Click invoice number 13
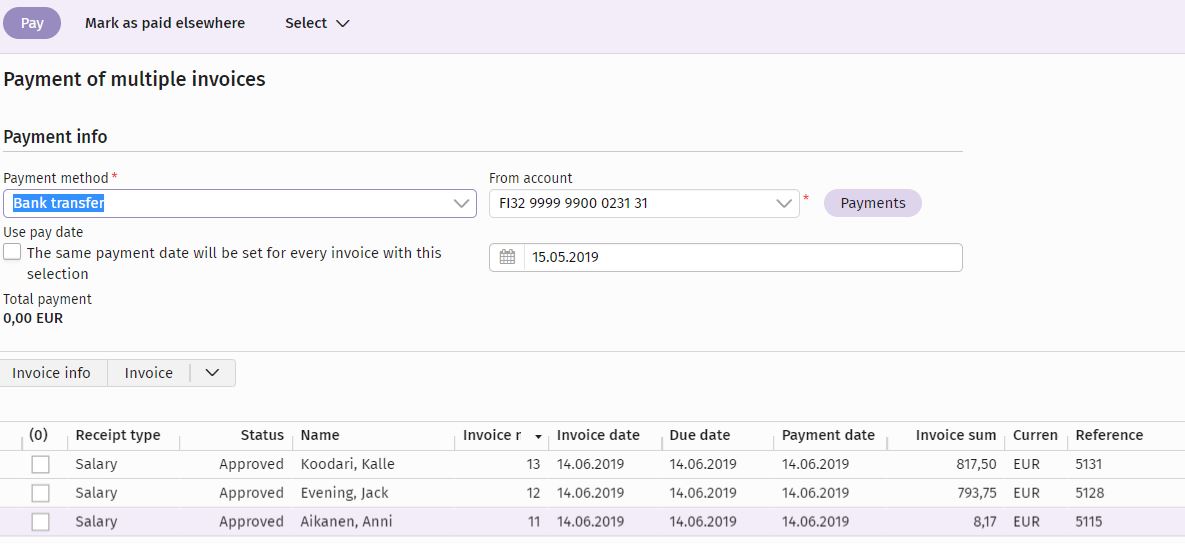Image resolution: width=1185 pixels, height=544 pixels. pyautogui.click(x=534, y=464)
